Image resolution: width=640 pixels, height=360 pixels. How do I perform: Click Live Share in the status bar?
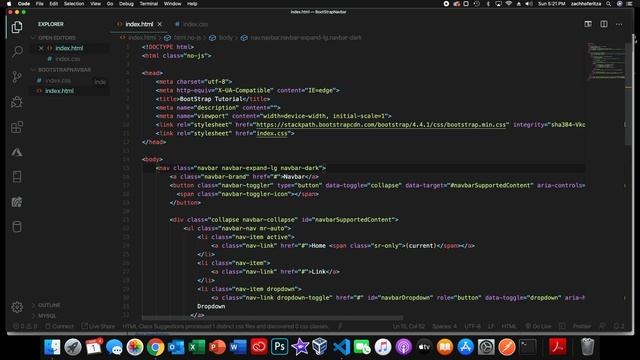98,327
